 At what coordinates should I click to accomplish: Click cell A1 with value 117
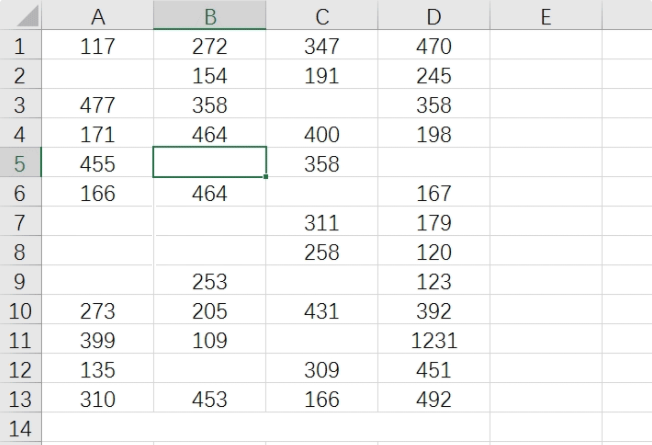pyautogui.click(x=98, y=46)
